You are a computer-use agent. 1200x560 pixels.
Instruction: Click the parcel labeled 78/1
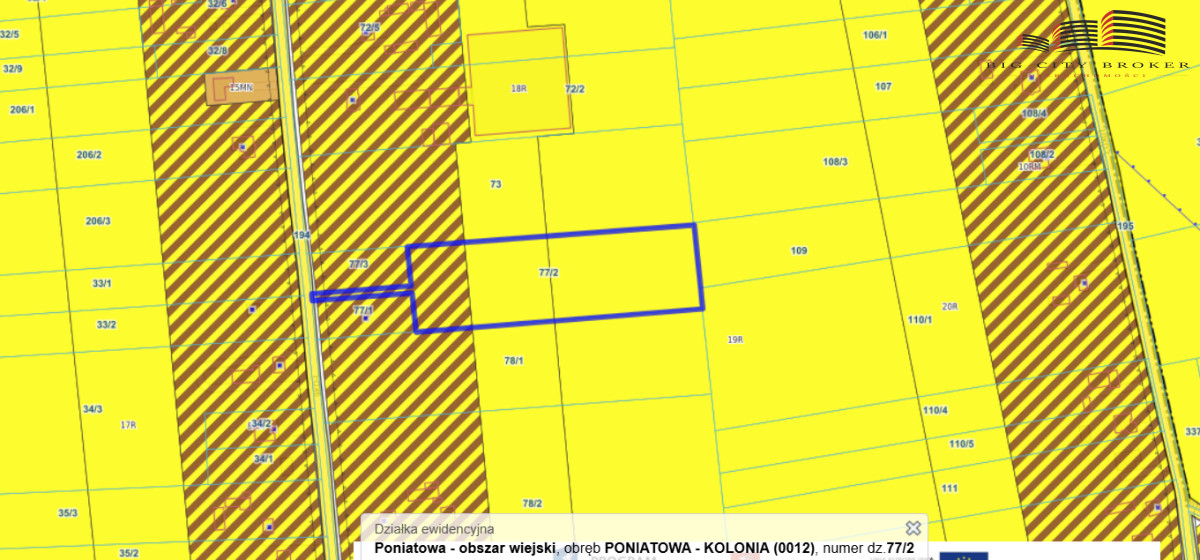(514, 361)
